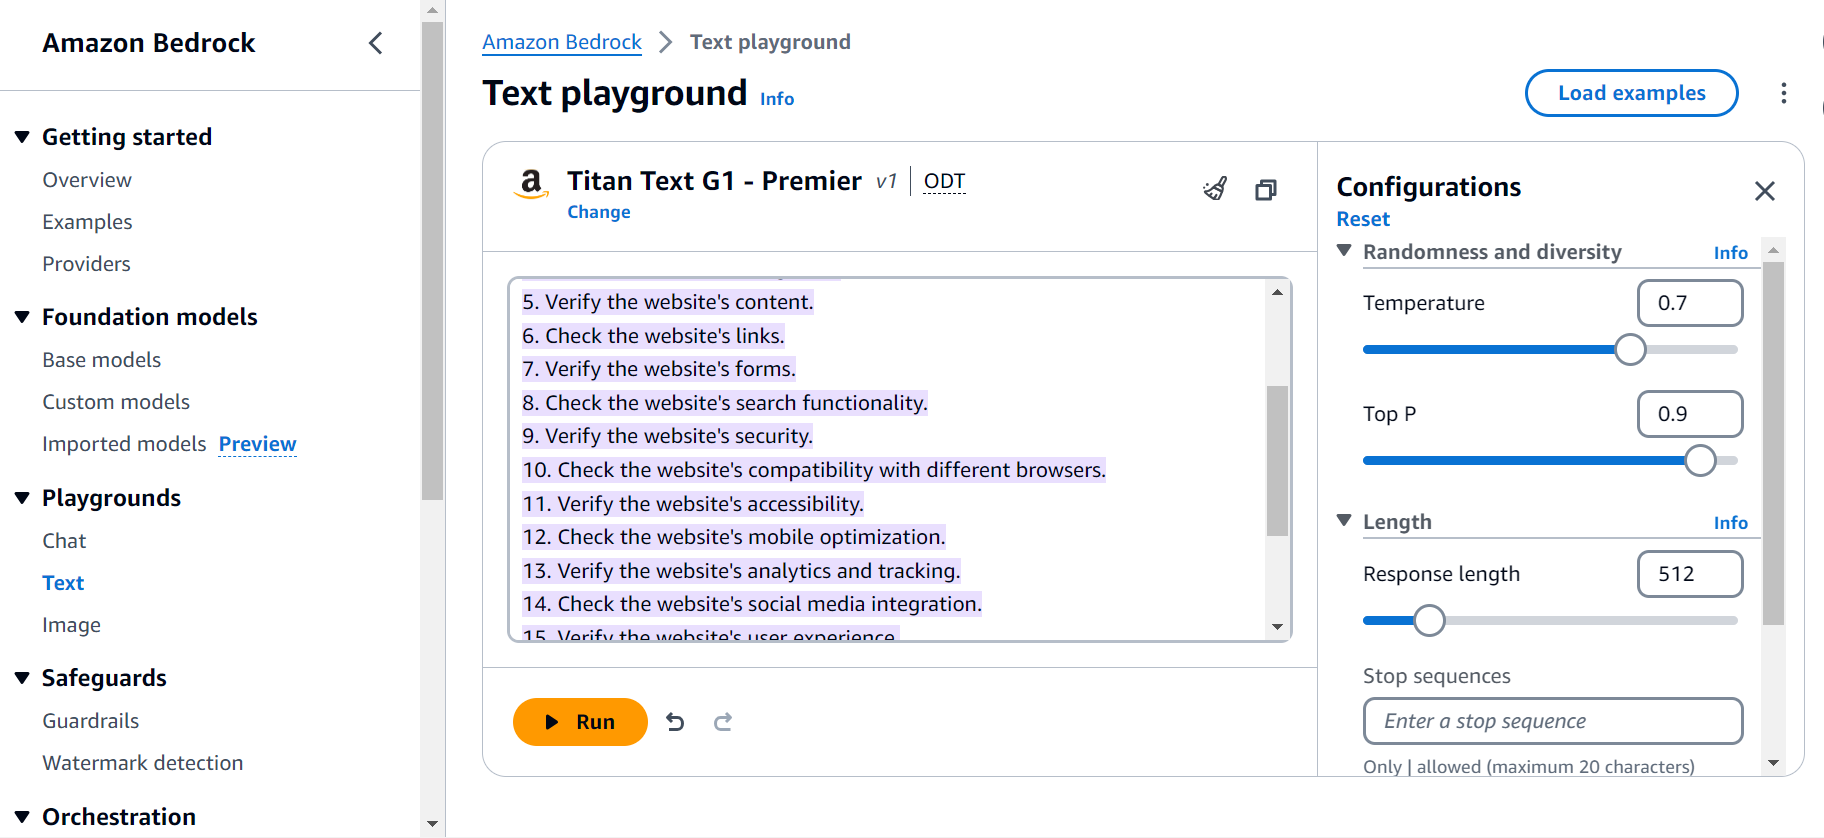
Task: Collapse the Getting started section
Action: pos(22,137)
